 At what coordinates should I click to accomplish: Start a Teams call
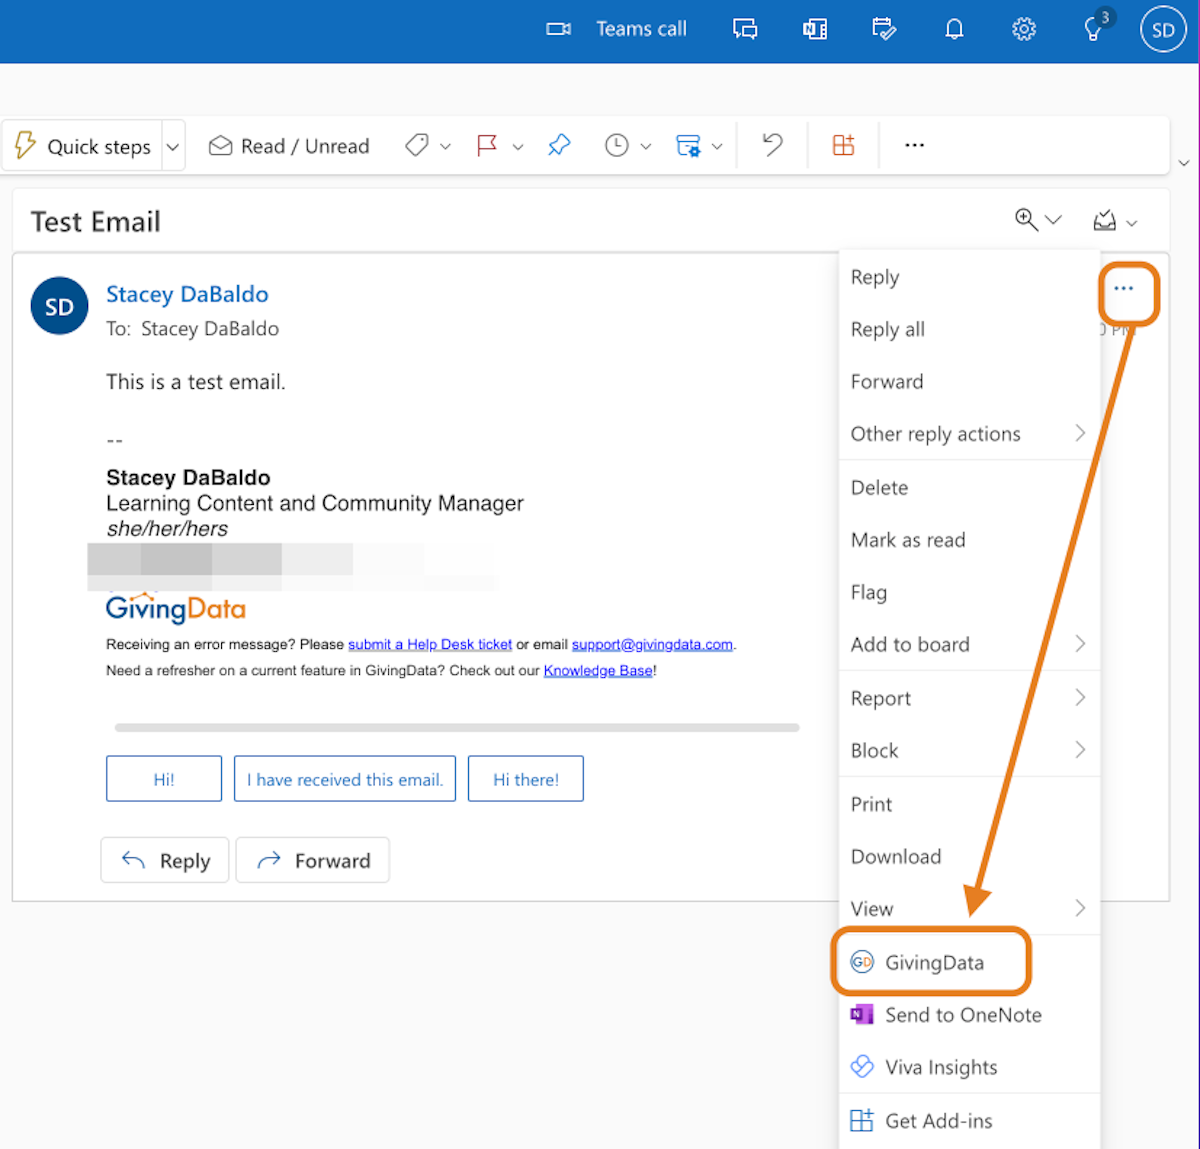616,29
